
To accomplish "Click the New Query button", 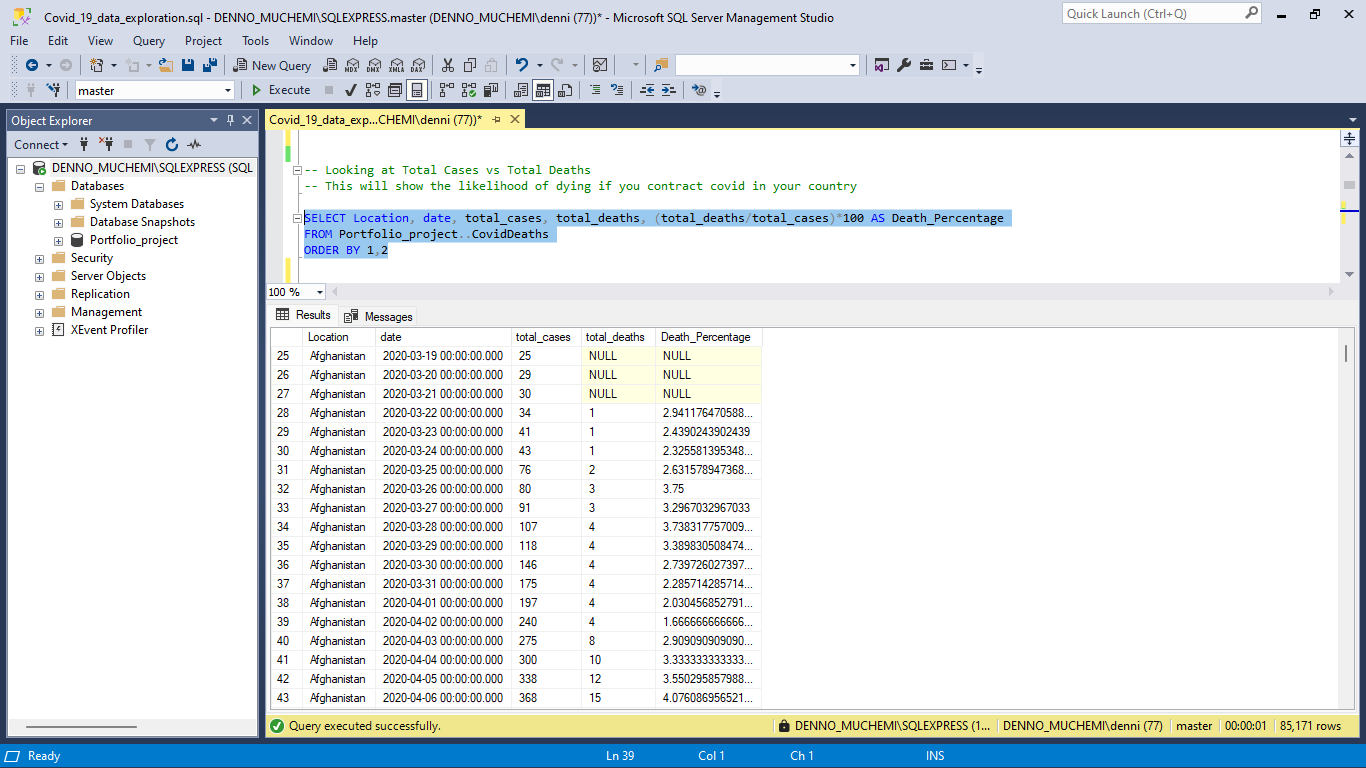I will (273, 65).
